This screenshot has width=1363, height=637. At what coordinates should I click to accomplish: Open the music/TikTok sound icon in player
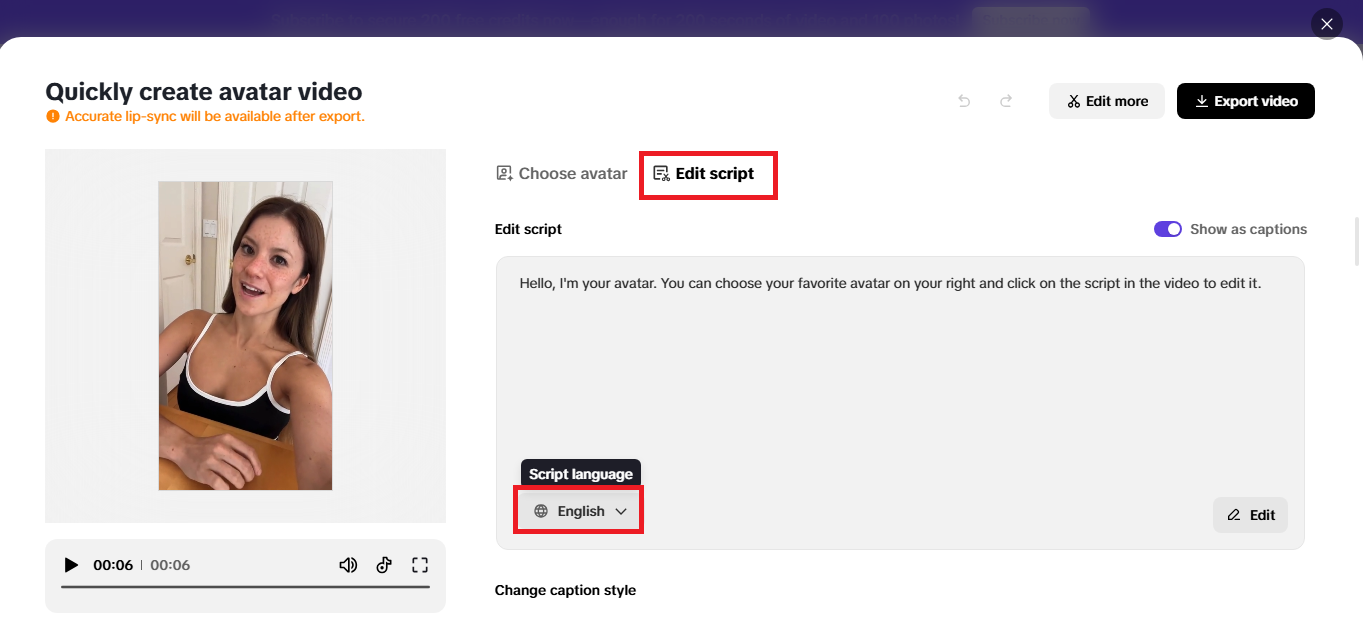pyautogui.click(x=384, y=564)
